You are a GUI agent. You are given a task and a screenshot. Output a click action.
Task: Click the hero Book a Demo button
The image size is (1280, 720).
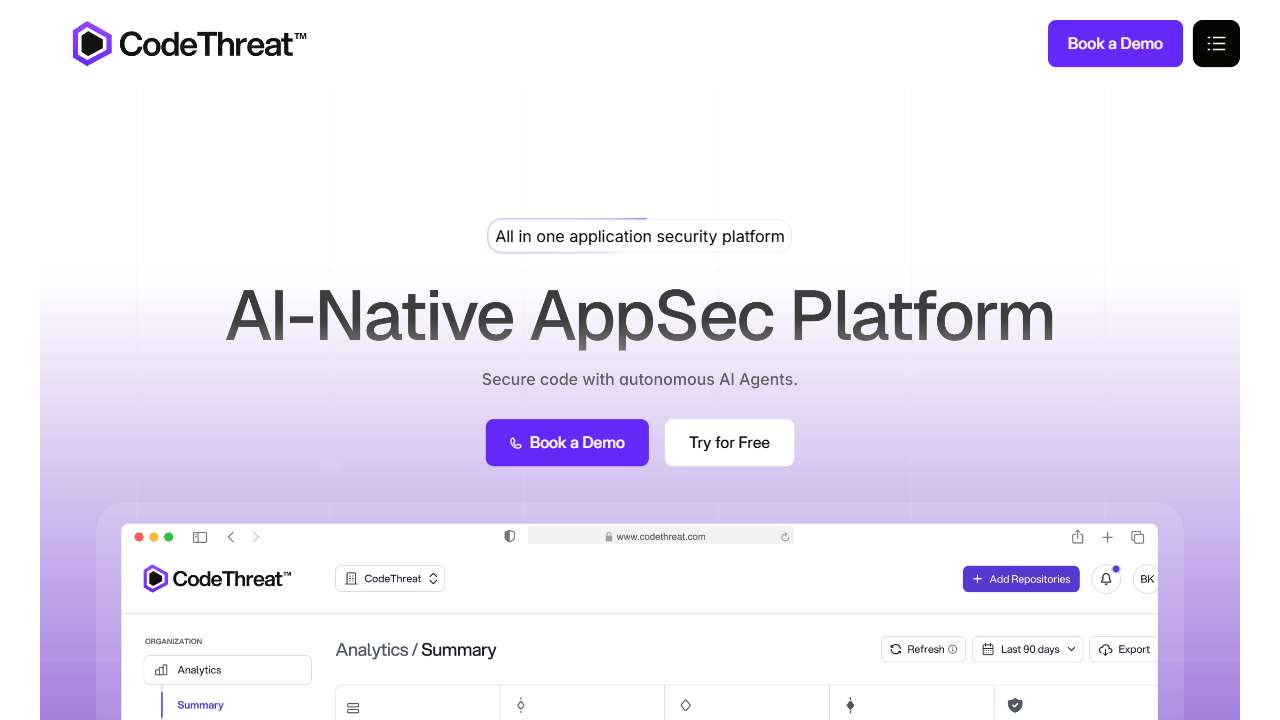[567, 443]
